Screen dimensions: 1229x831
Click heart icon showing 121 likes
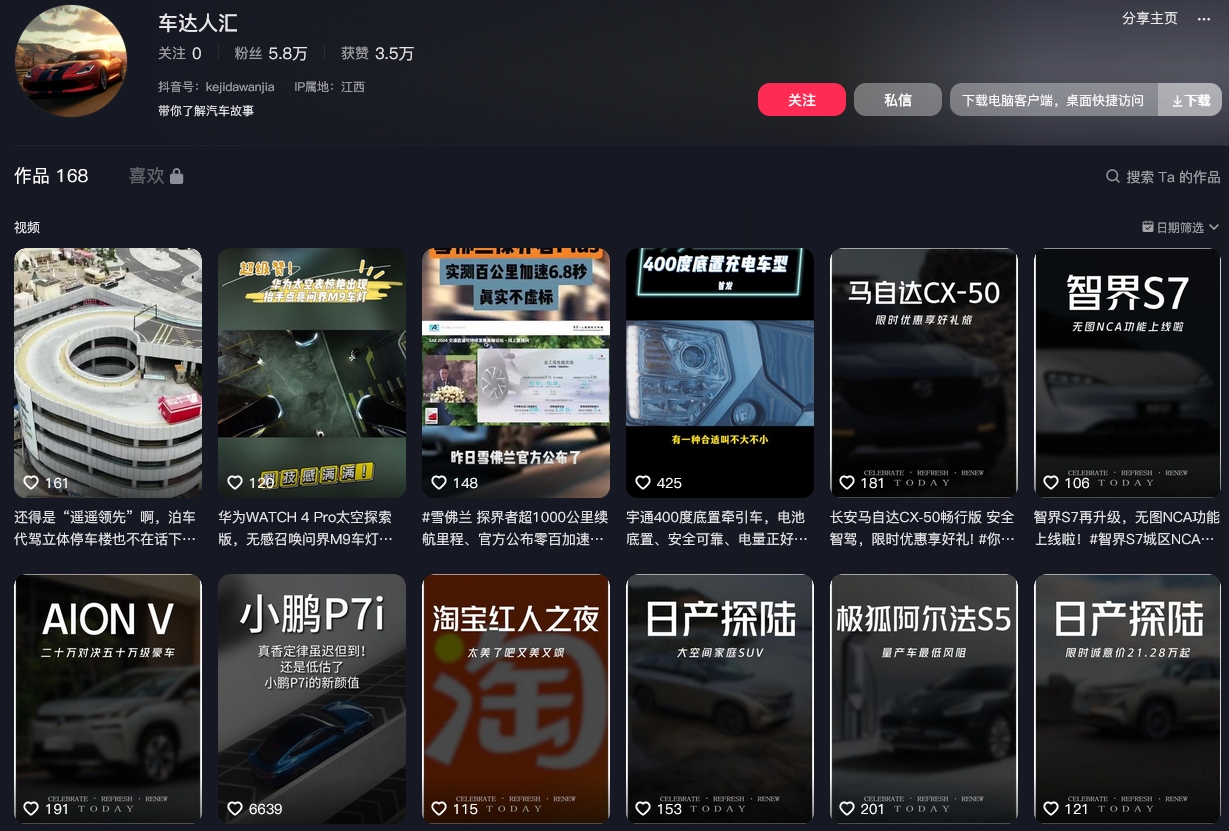pos(1051,808)
